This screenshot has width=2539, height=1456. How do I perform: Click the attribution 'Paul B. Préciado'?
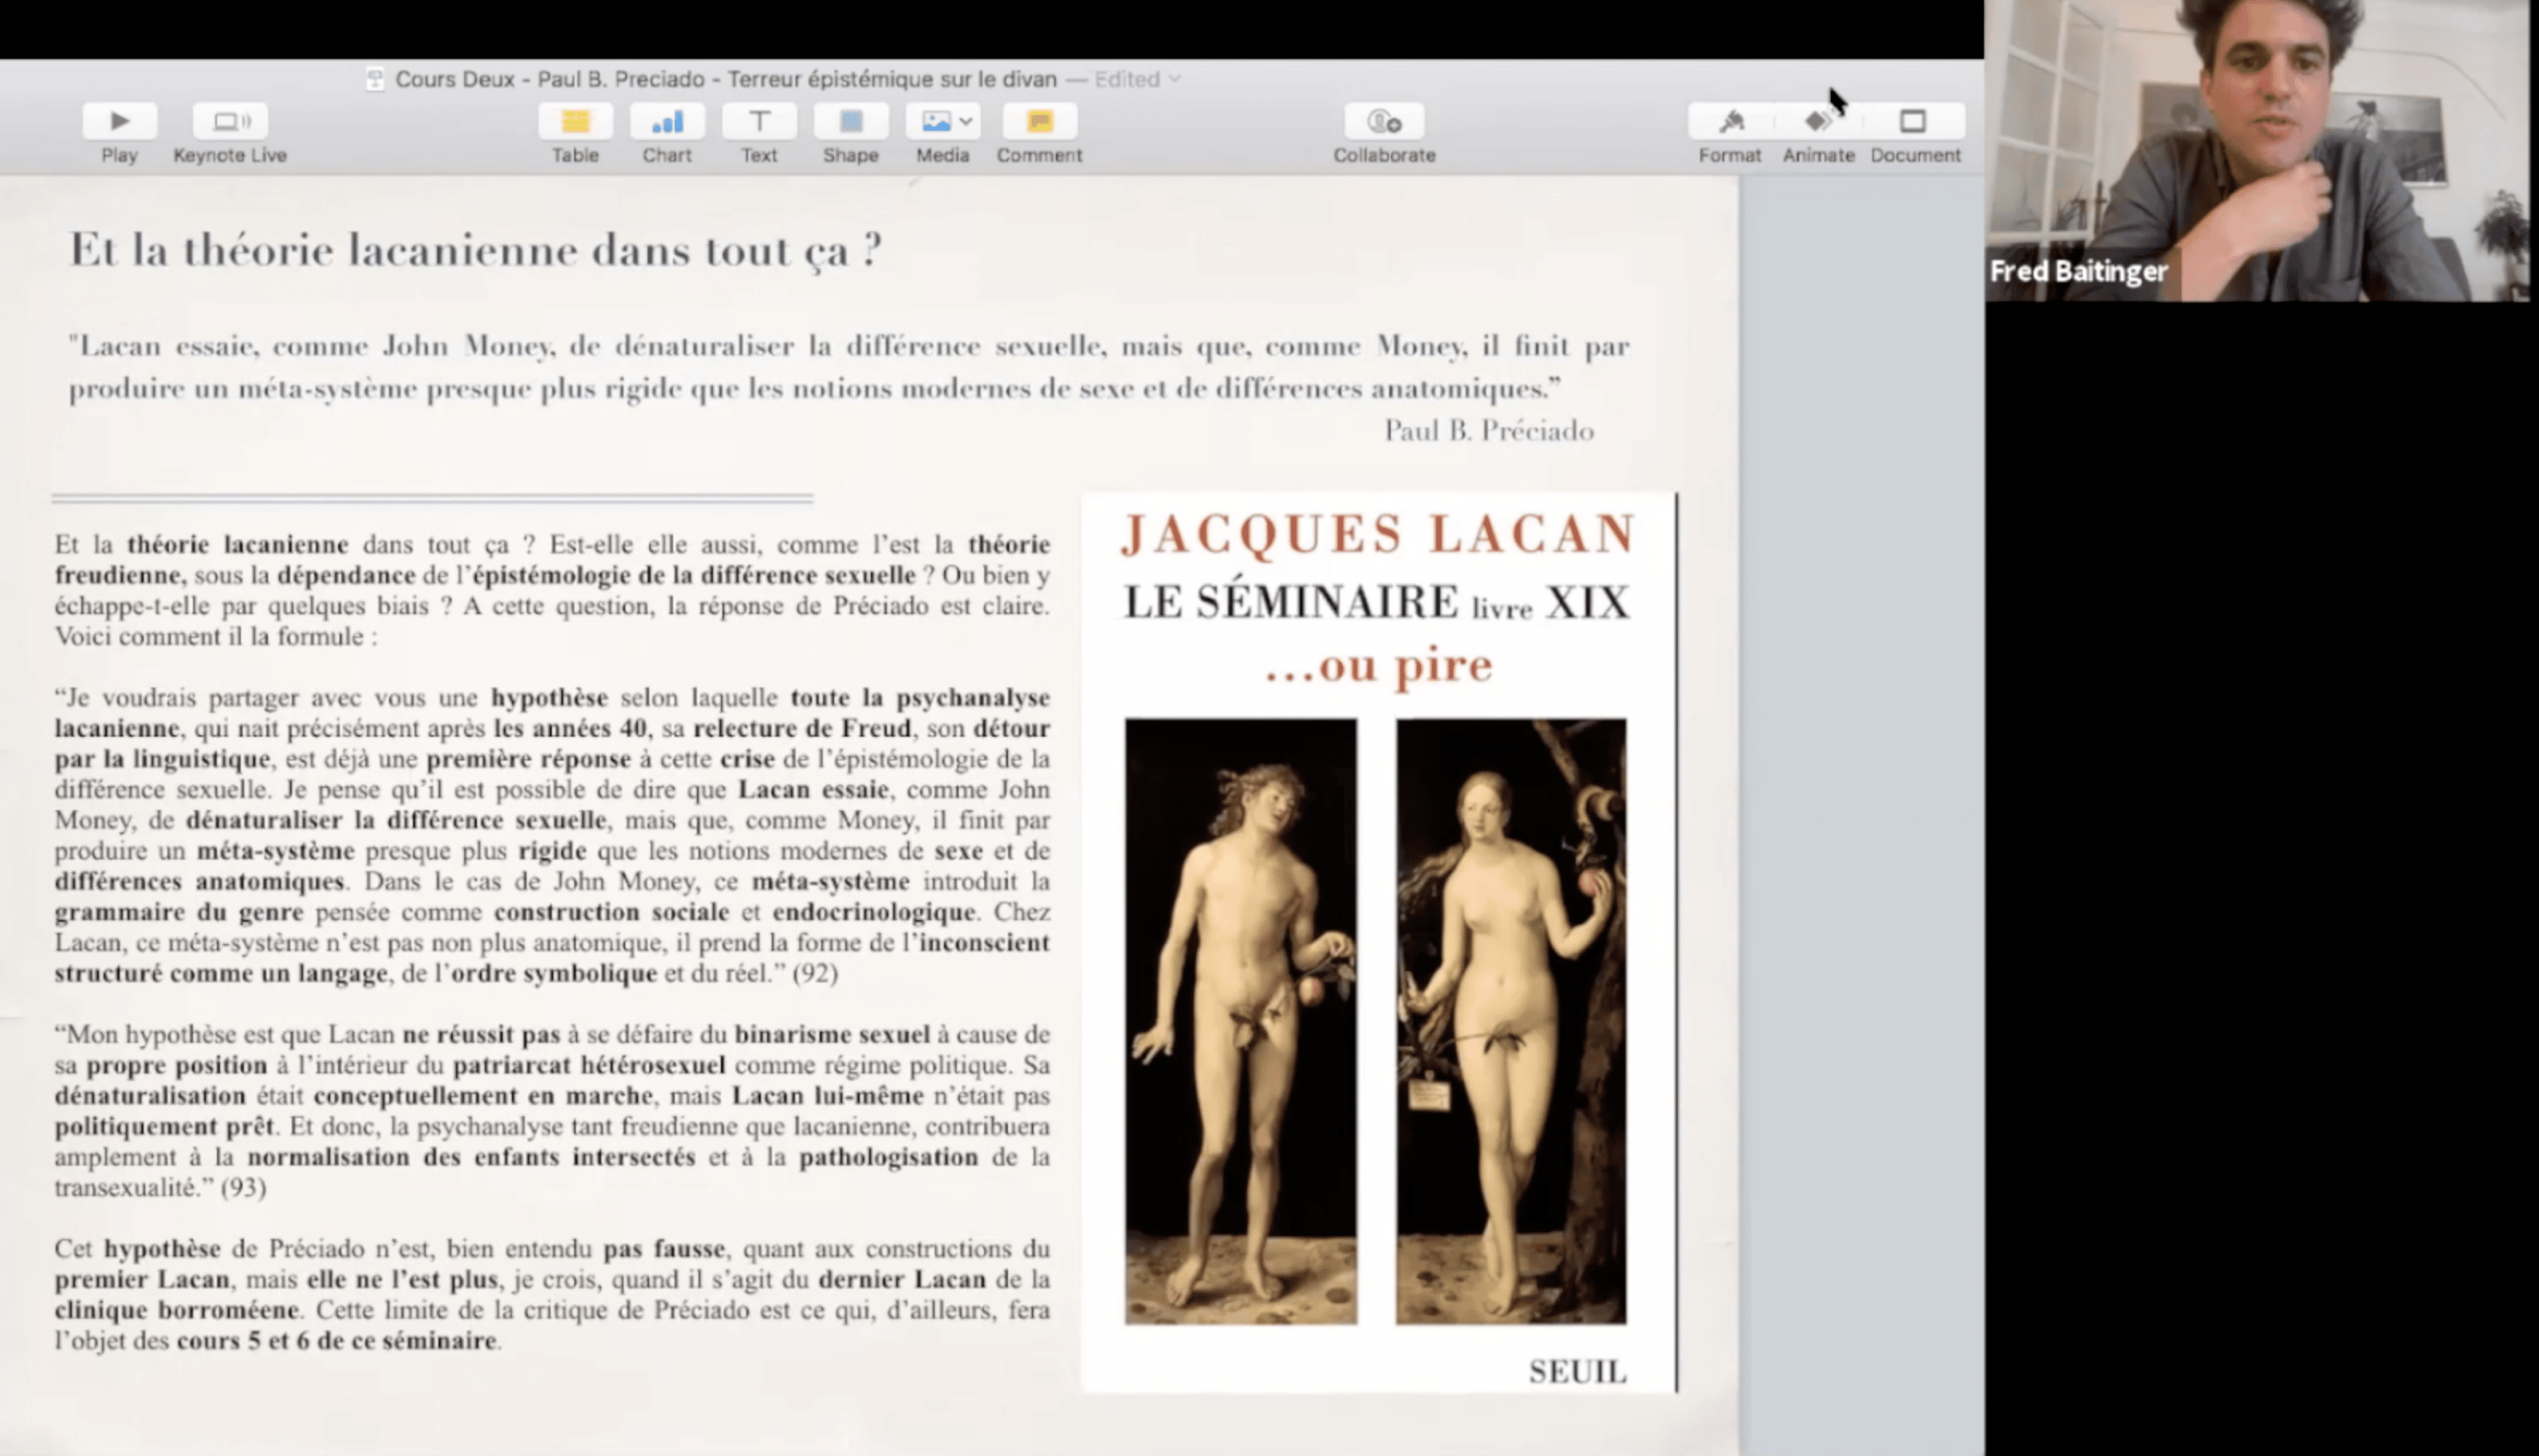1488,430
